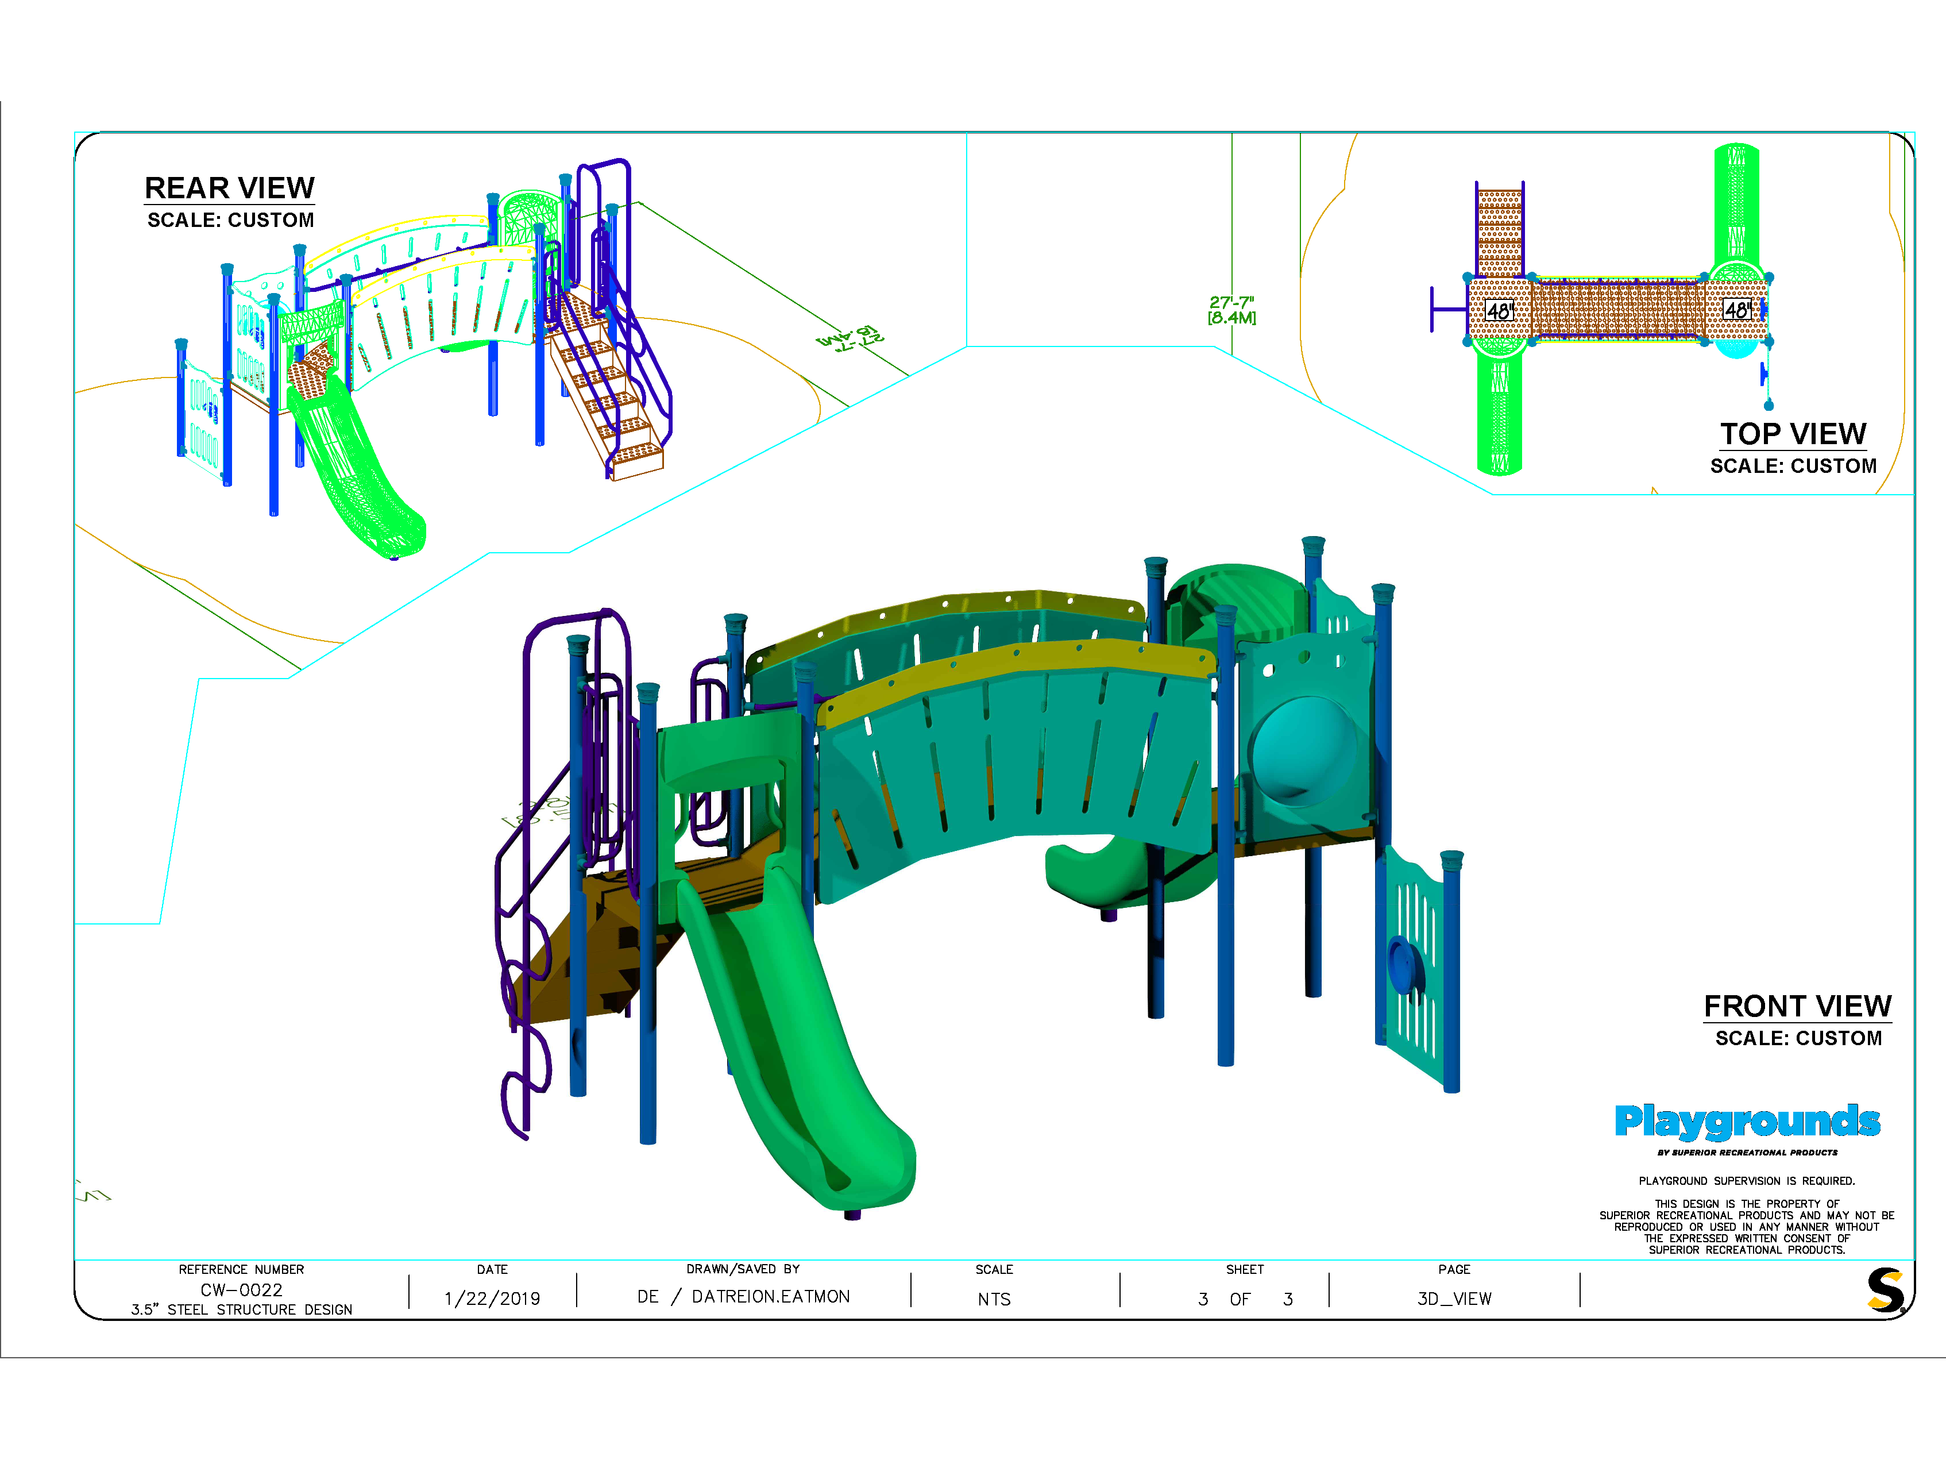Screen dimensions: 1946x1460
Task: Click the reference number CW-0022
Action: (241, 1290)
